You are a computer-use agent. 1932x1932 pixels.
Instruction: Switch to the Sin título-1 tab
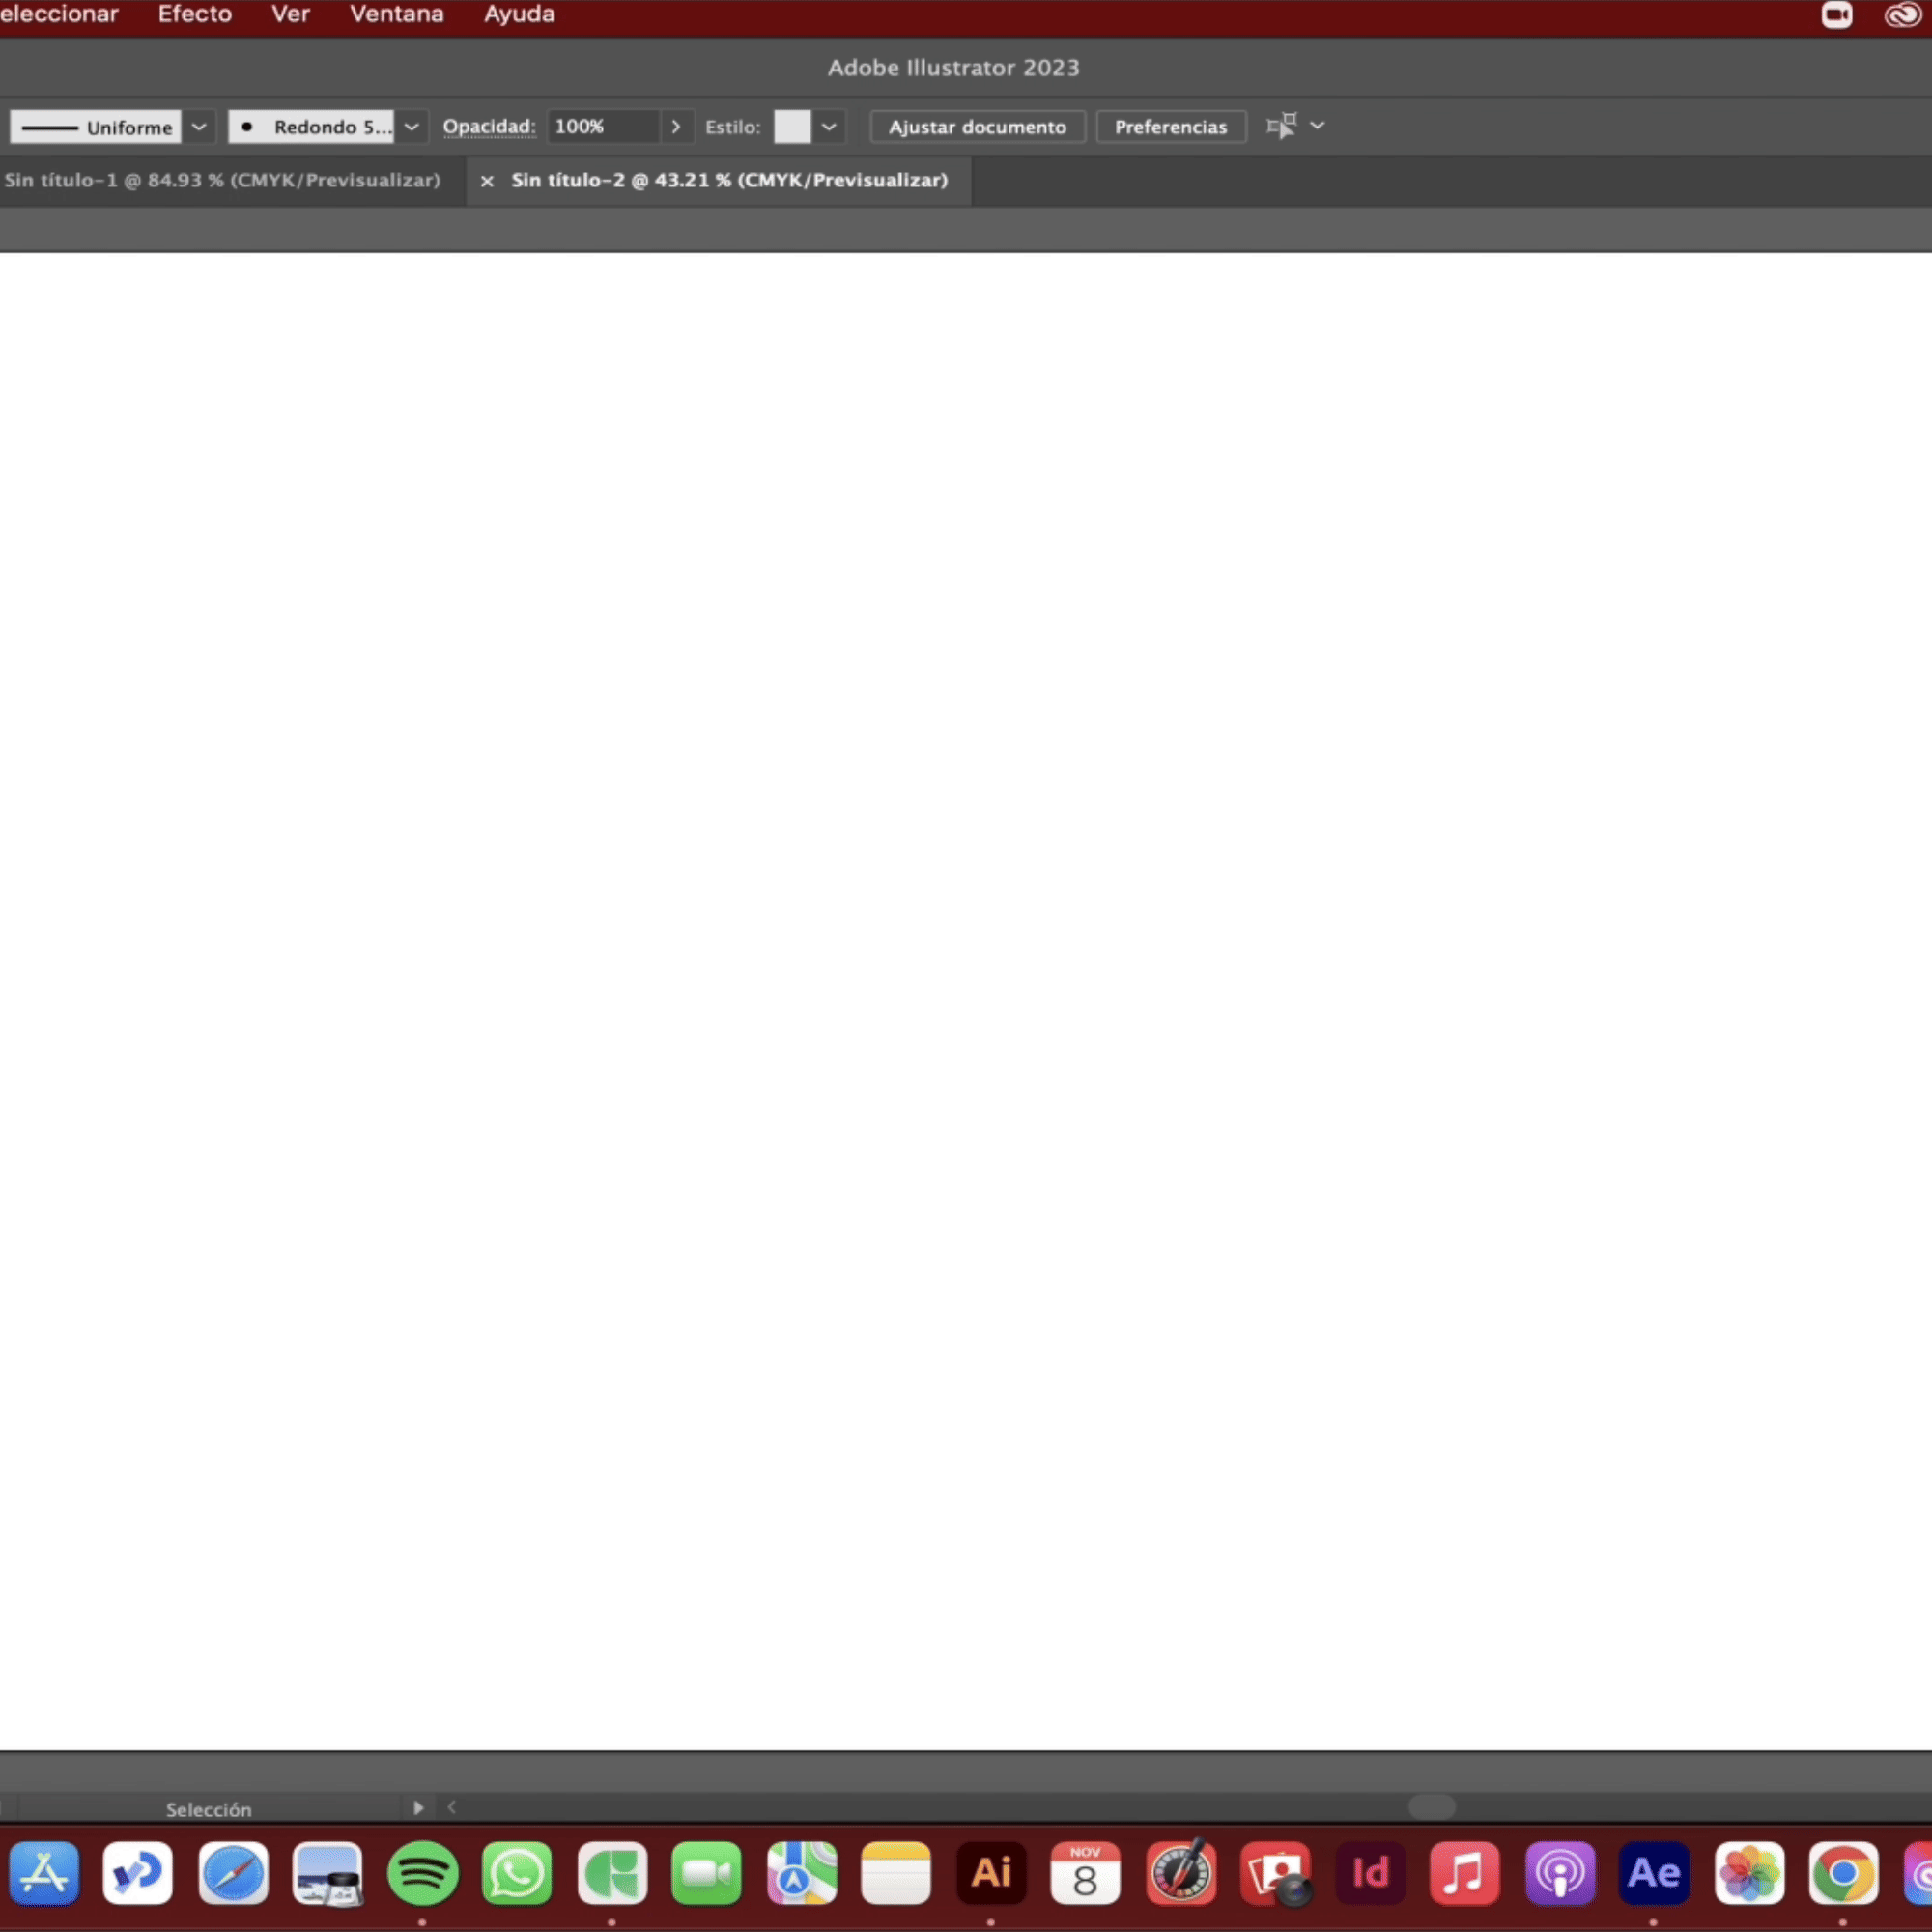click(222, 180)
